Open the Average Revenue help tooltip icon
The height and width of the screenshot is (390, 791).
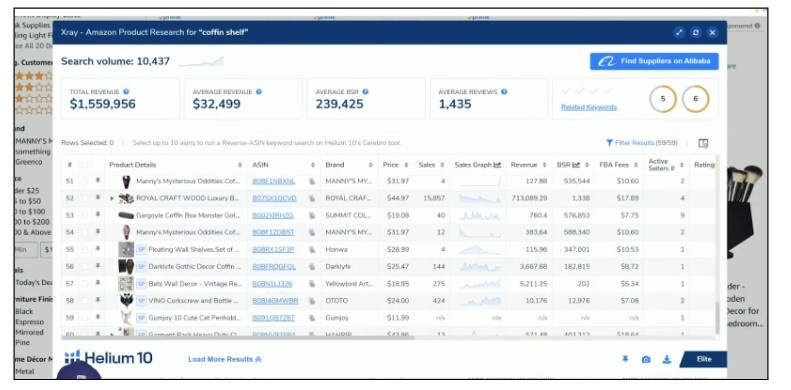[x=259, y=92]
